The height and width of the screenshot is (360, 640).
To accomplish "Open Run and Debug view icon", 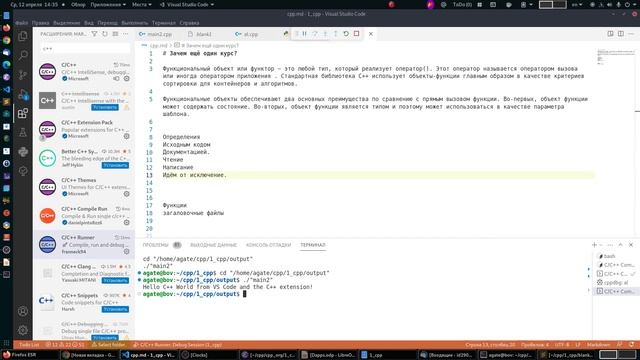I will tap(23, 94).
